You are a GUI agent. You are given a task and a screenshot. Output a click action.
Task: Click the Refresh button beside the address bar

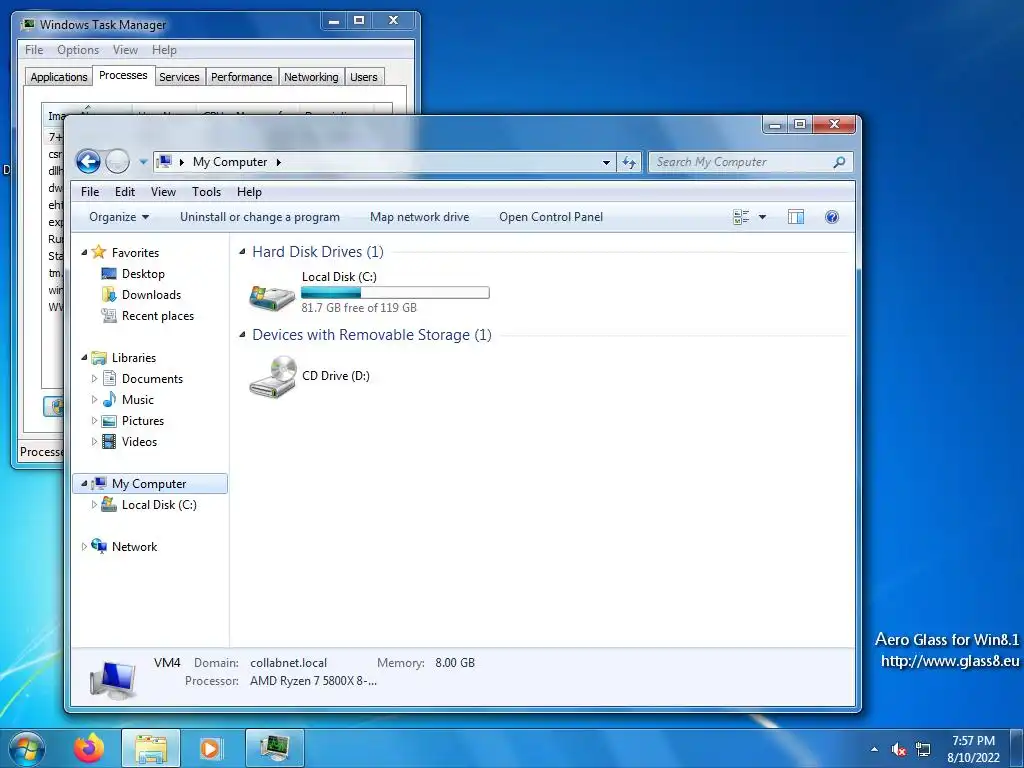(x=629, y=162)
